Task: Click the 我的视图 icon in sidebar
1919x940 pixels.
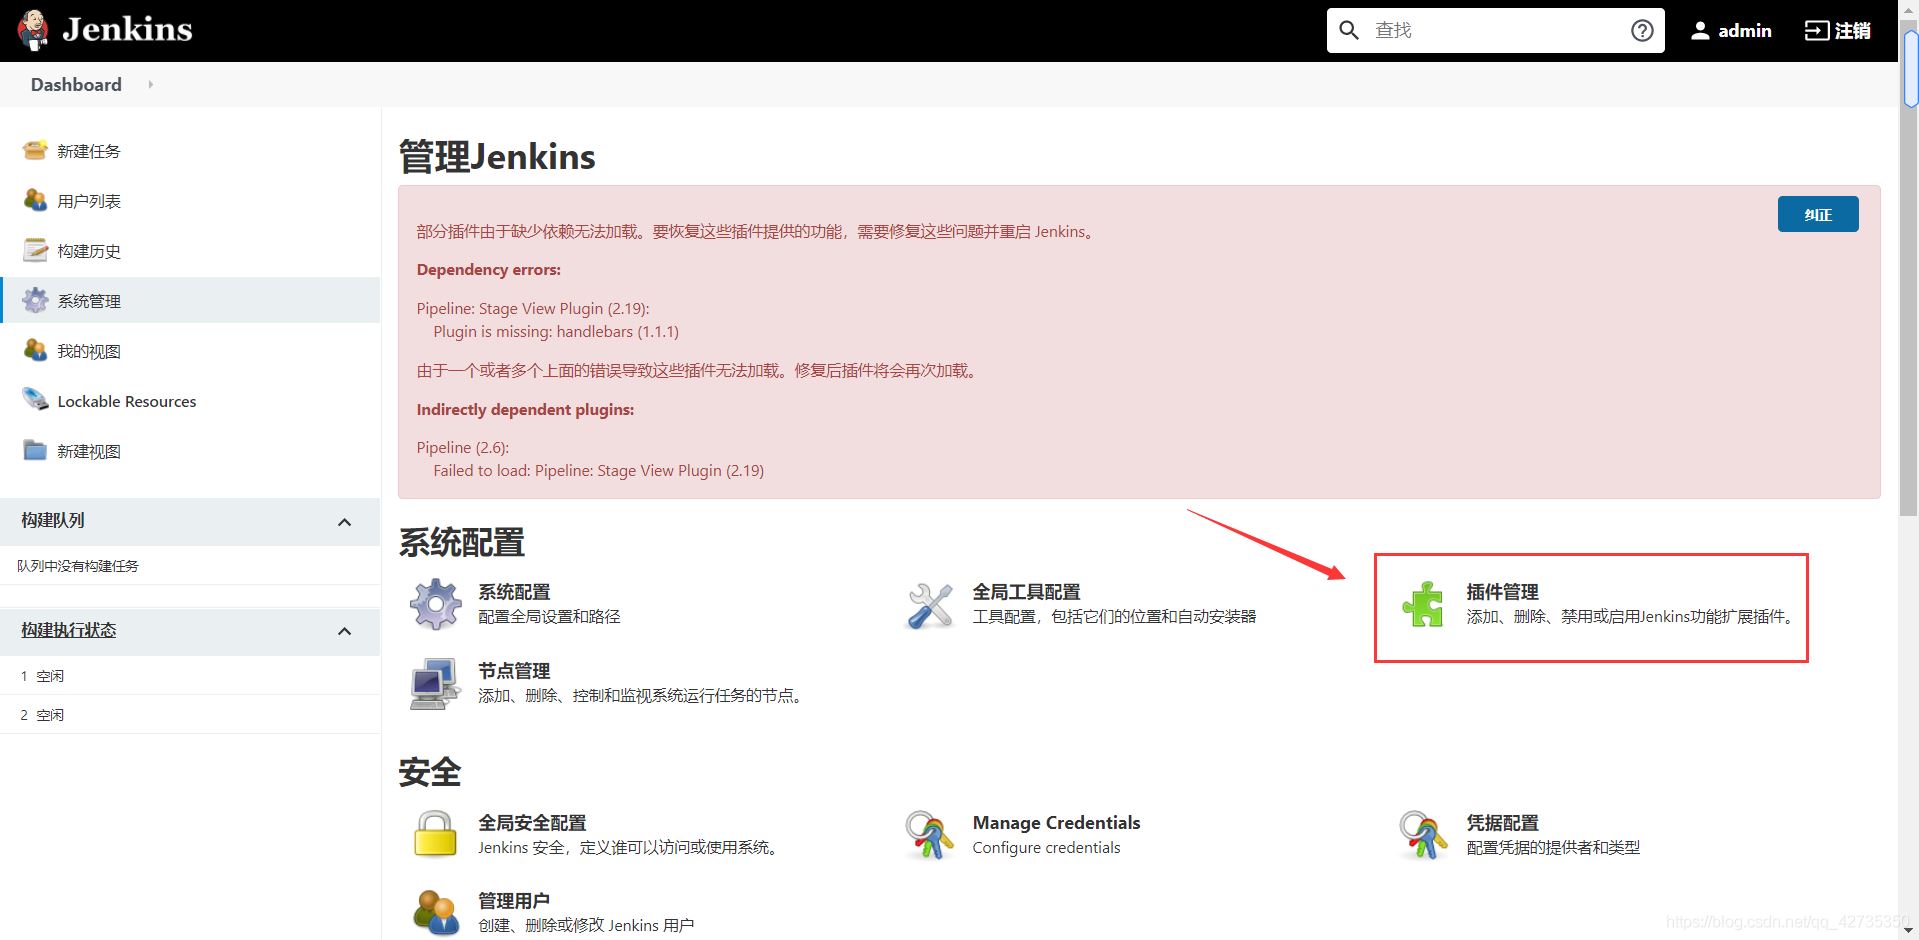Action: coord(35,350)
